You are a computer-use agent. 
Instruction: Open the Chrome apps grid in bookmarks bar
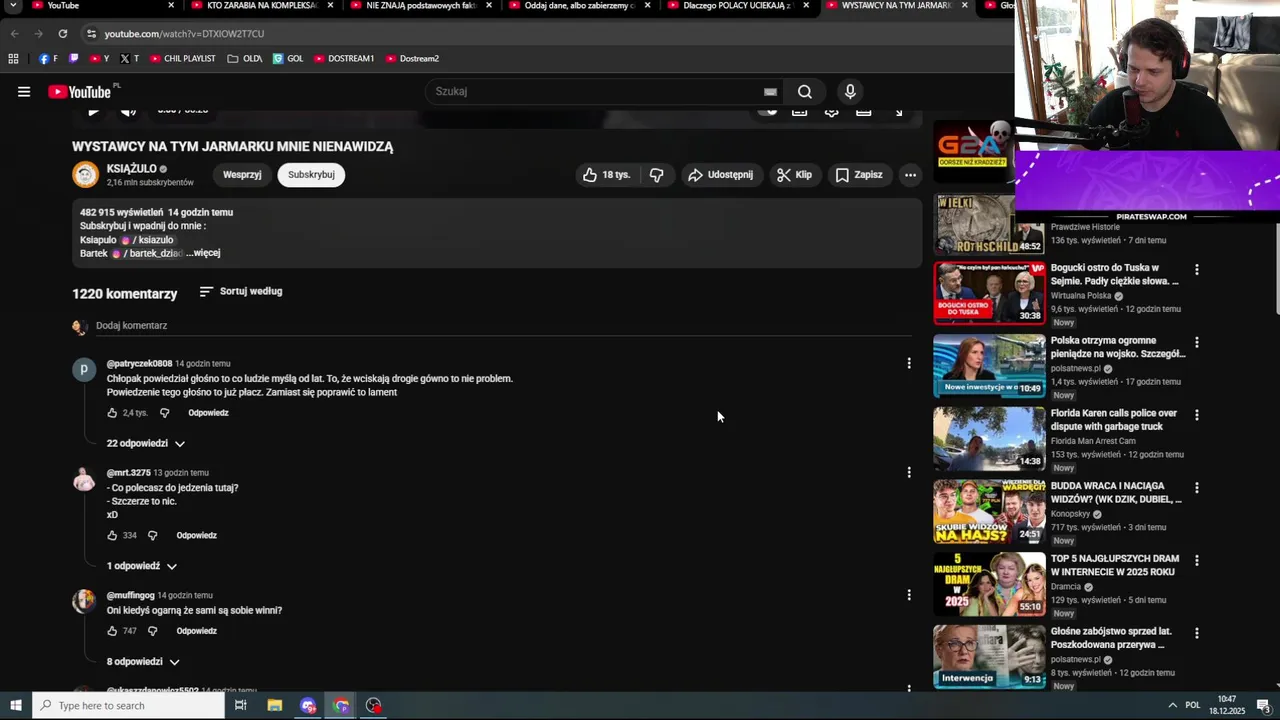tap(13, 59)
